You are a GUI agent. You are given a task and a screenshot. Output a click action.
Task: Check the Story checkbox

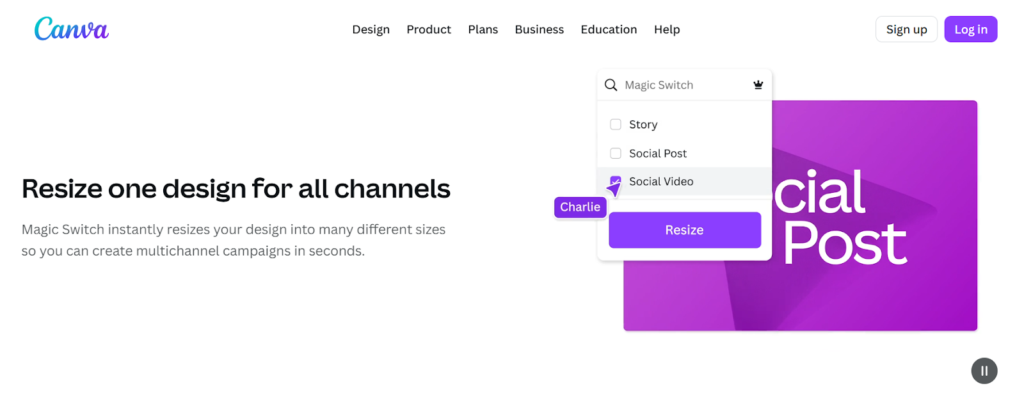(615, 124)
